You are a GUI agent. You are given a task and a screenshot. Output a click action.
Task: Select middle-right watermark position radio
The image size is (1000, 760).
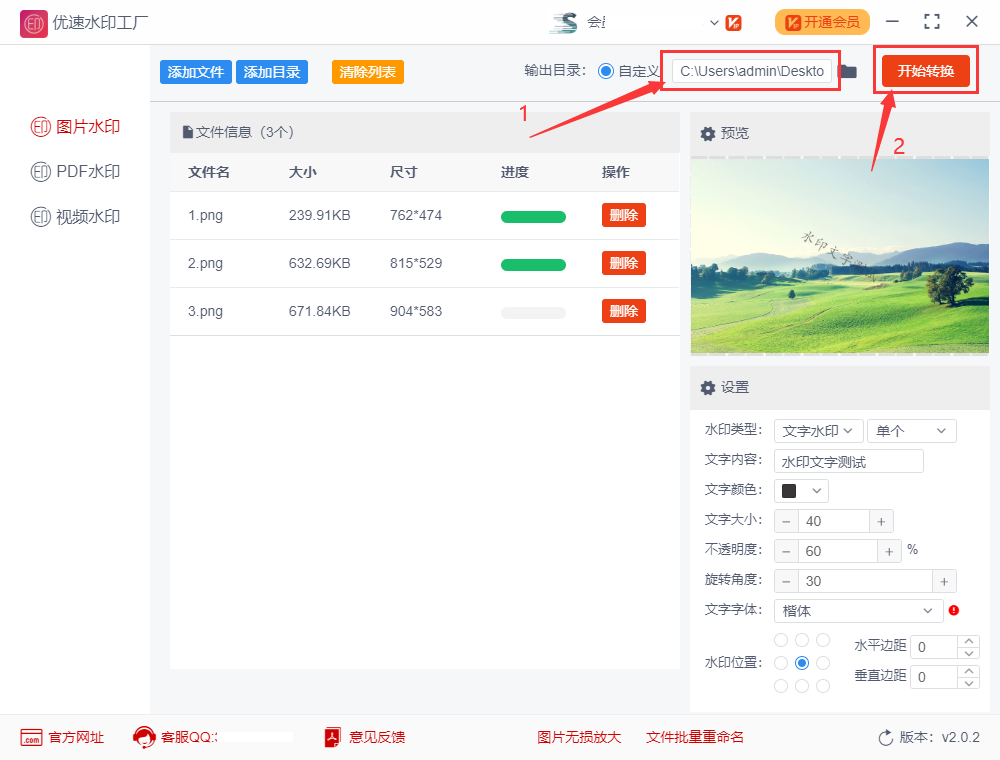823,663
